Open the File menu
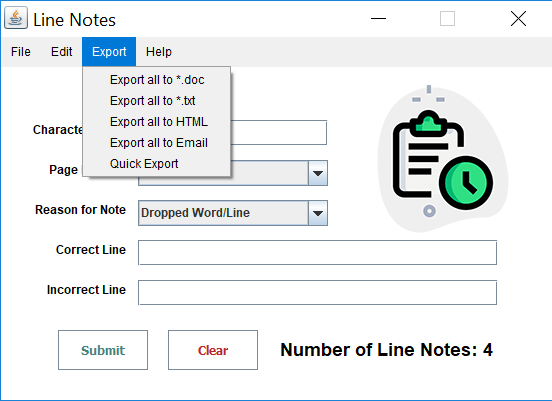Screen dimensions: 552x401 21,52
